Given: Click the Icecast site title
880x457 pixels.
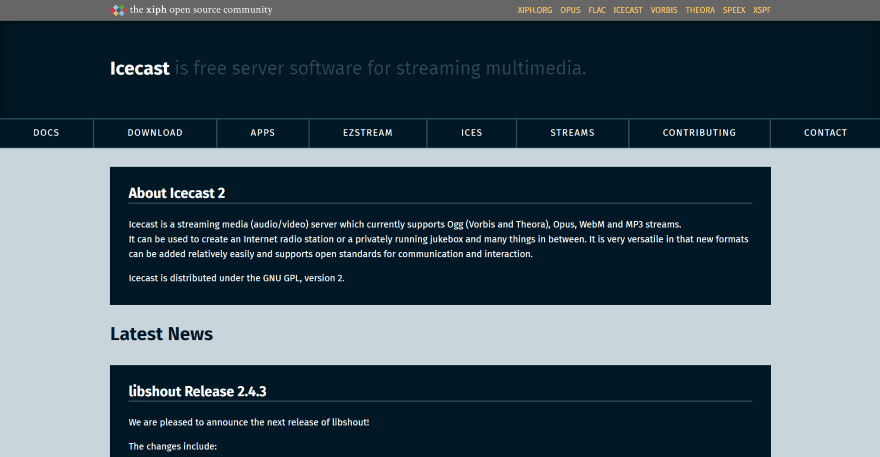Looking at the screenshot, I should tap(140, 68).
